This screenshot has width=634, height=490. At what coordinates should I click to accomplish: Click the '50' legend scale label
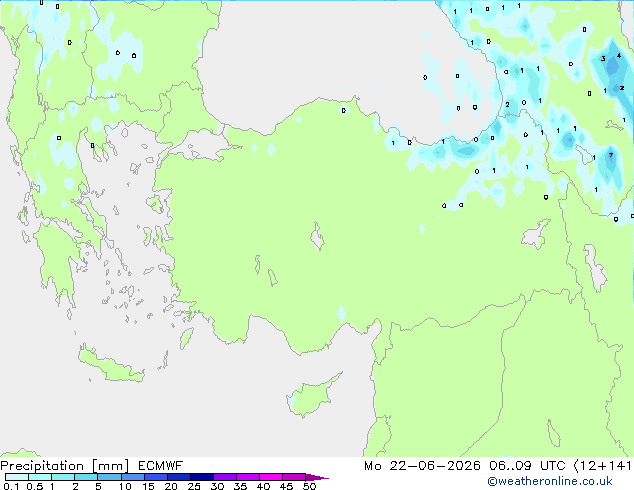(309, 486)
